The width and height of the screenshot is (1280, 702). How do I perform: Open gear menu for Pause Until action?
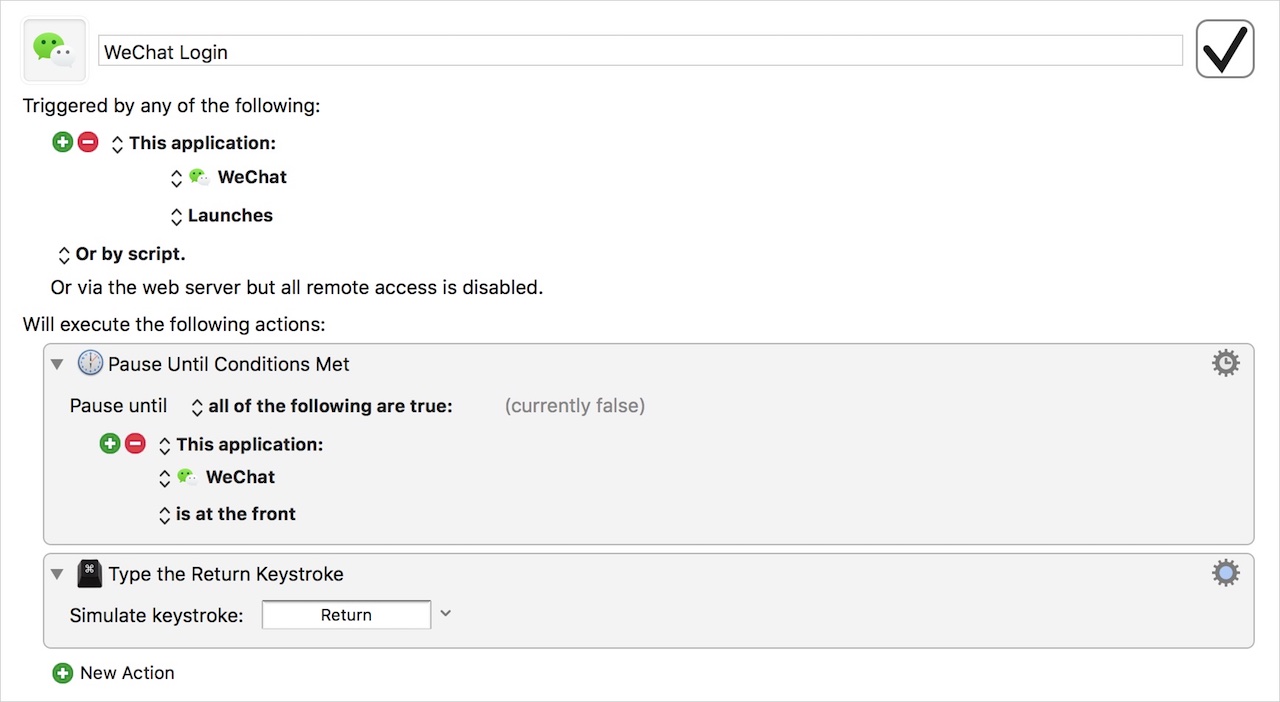click(1225, 363)
